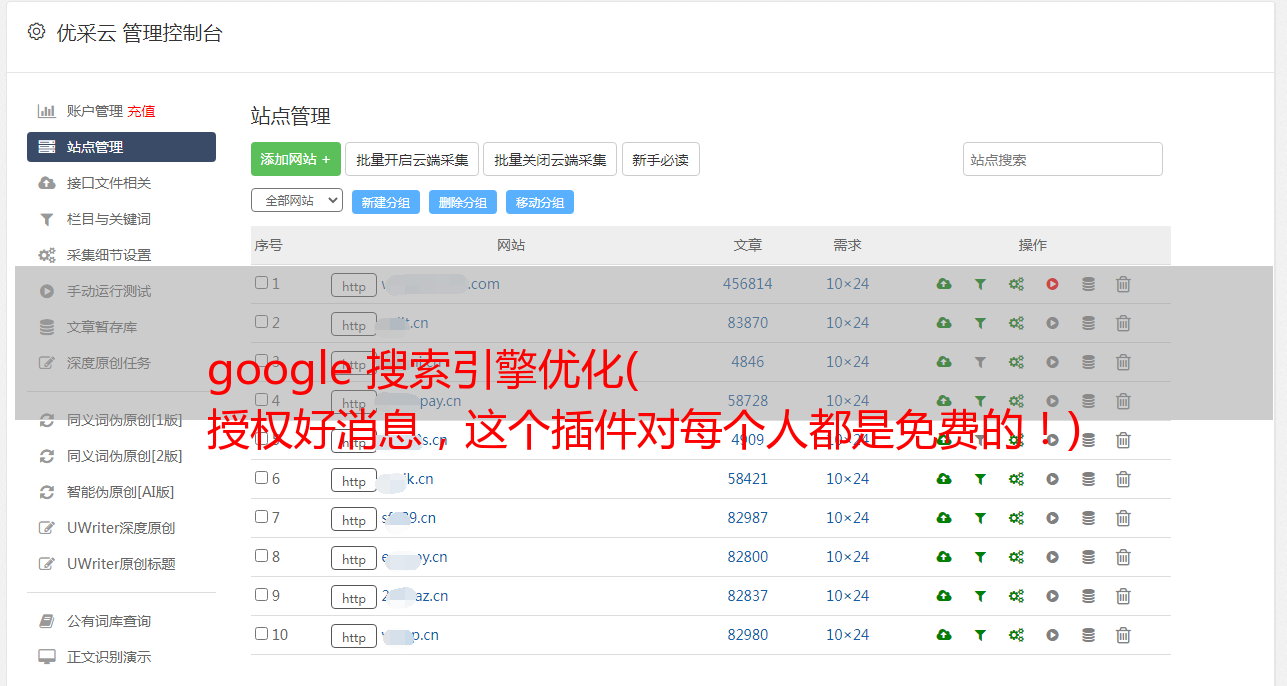Click the red play icon in row 1
The width and height of the screenshot is (1287, 686).
[x=1052, y=284]
